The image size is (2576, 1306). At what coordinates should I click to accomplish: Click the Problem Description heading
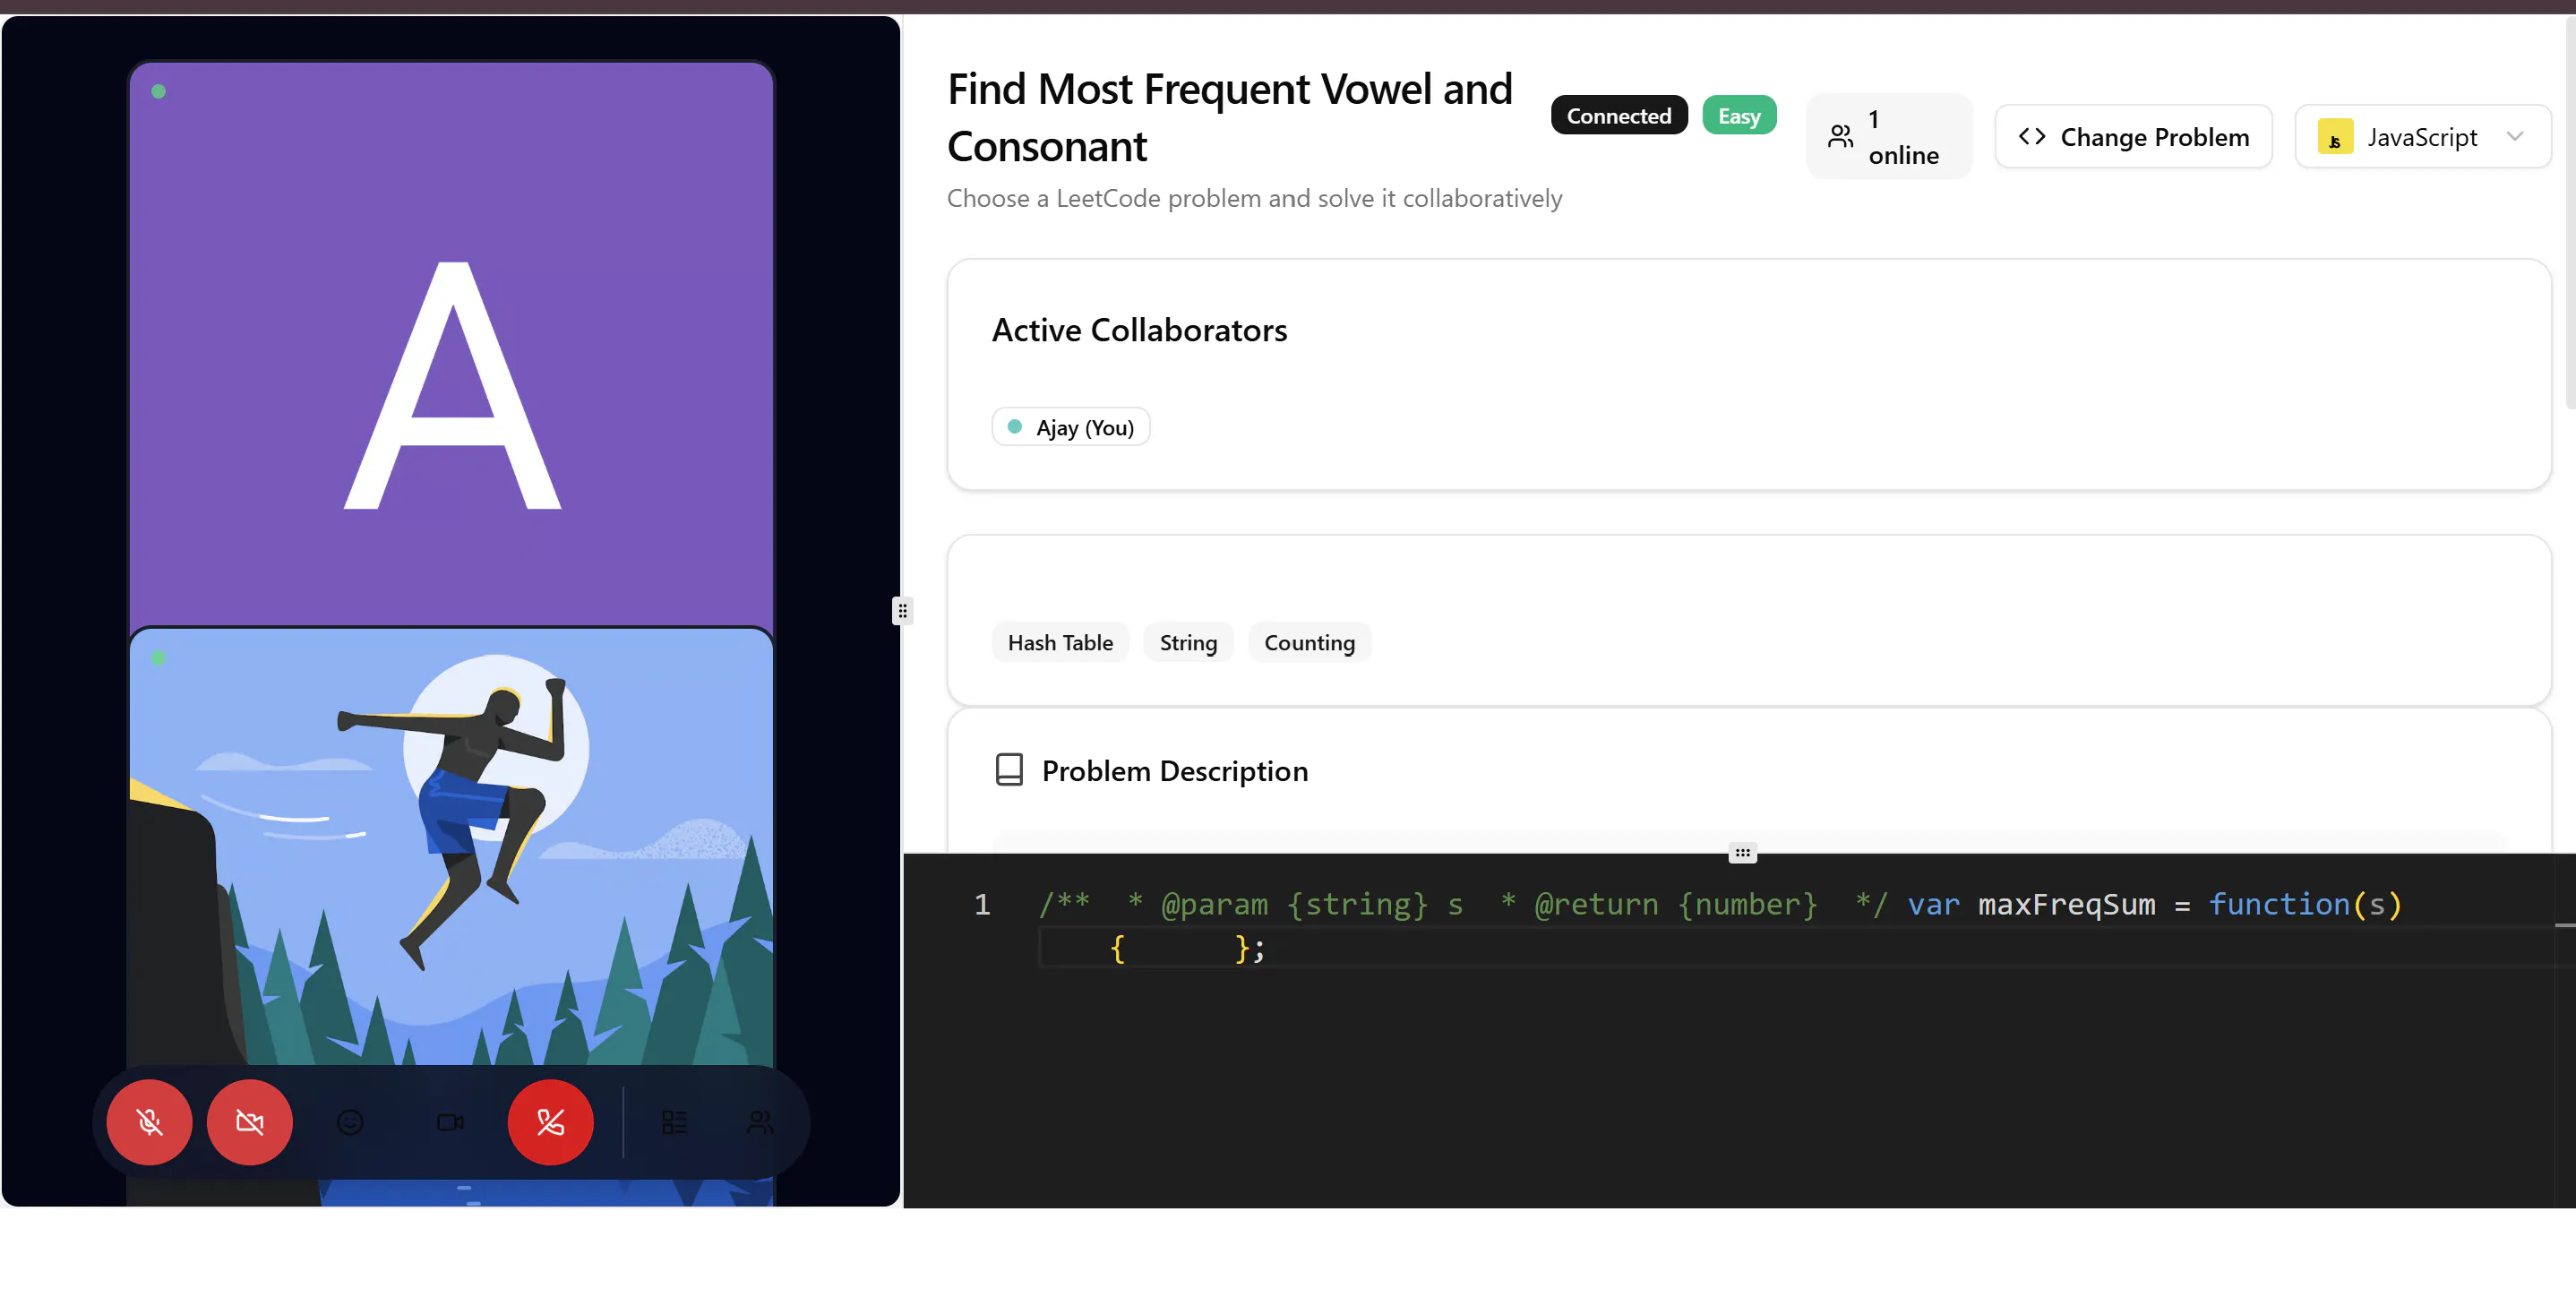[x=1175, y=771]
